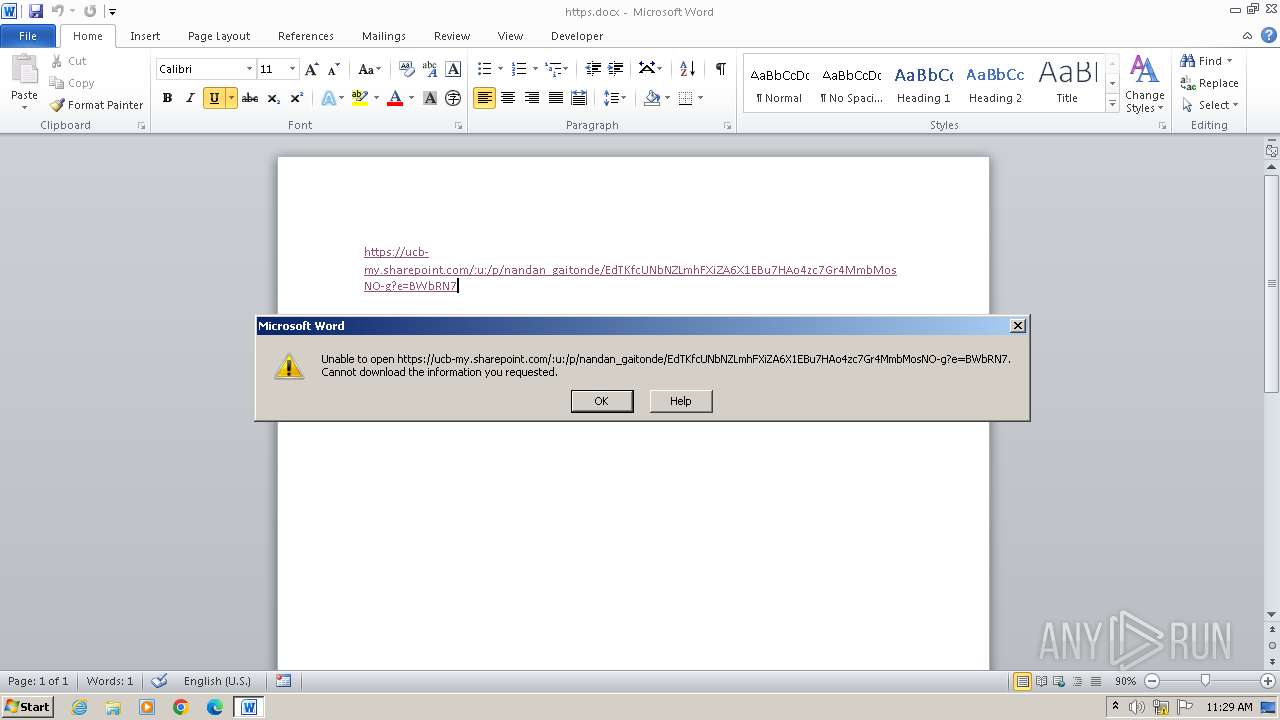Open the File tab
The image size is (1280, 720).
pyautogui.click(x=28, y=36)
